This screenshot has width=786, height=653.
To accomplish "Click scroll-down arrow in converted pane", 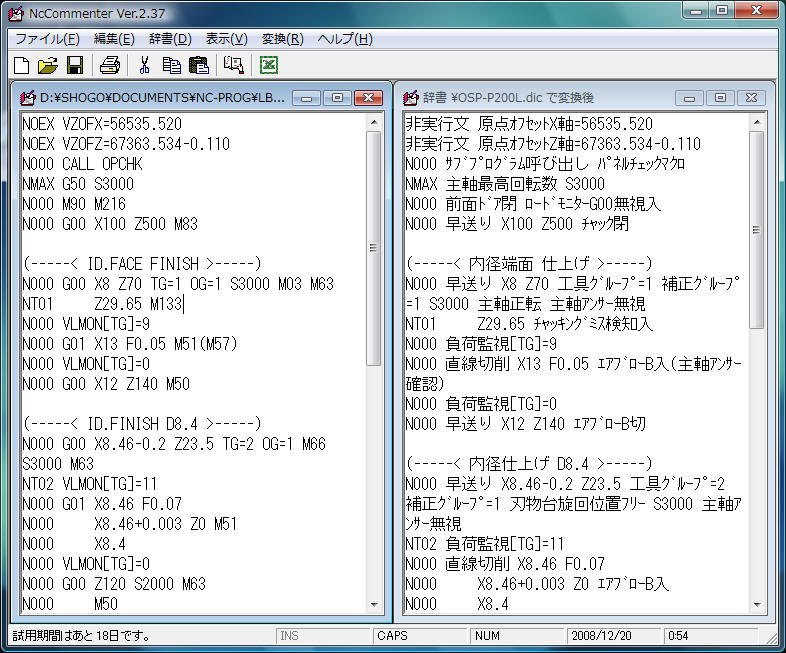I will [757, 604].
